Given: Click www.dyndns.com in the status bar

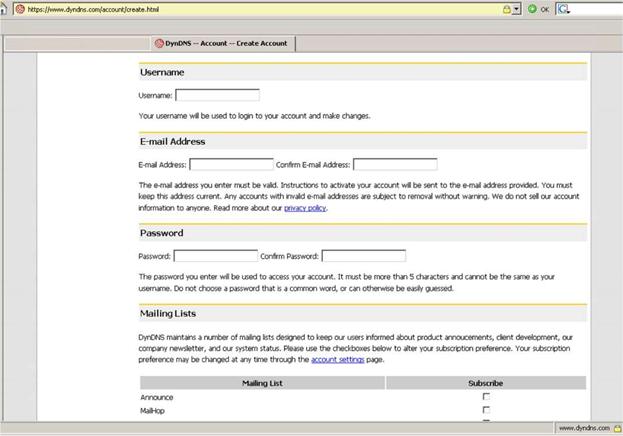Looking at the screenshot, I should pos(584,428).
